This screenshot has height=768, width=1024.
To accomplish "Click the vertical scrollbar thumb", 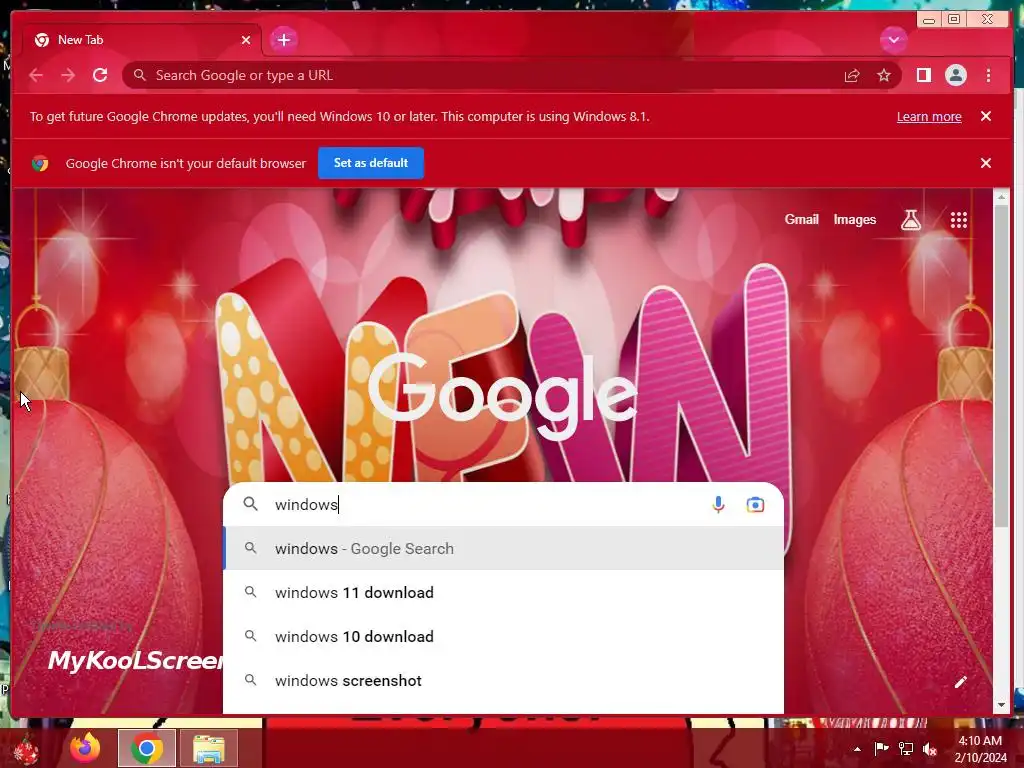I will (x=1001, y=366).
